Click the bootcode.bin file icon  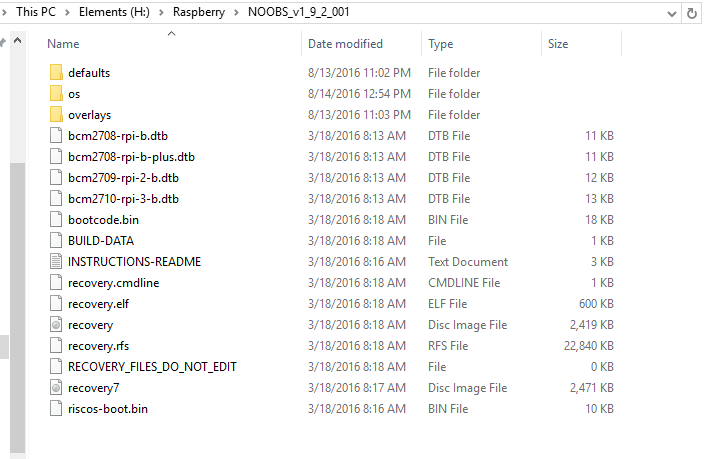click(x=56, y=219)
